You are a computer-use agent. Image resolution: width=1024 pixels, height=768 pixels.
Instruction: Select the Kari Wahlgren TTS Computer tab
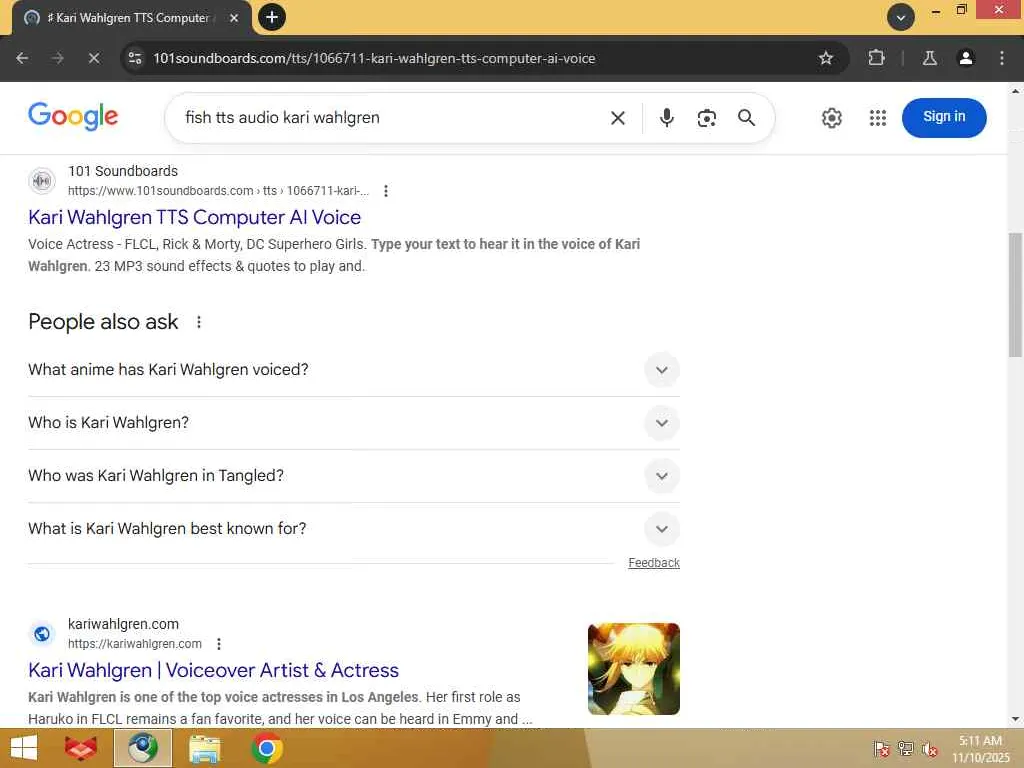[x=131, y=18]
